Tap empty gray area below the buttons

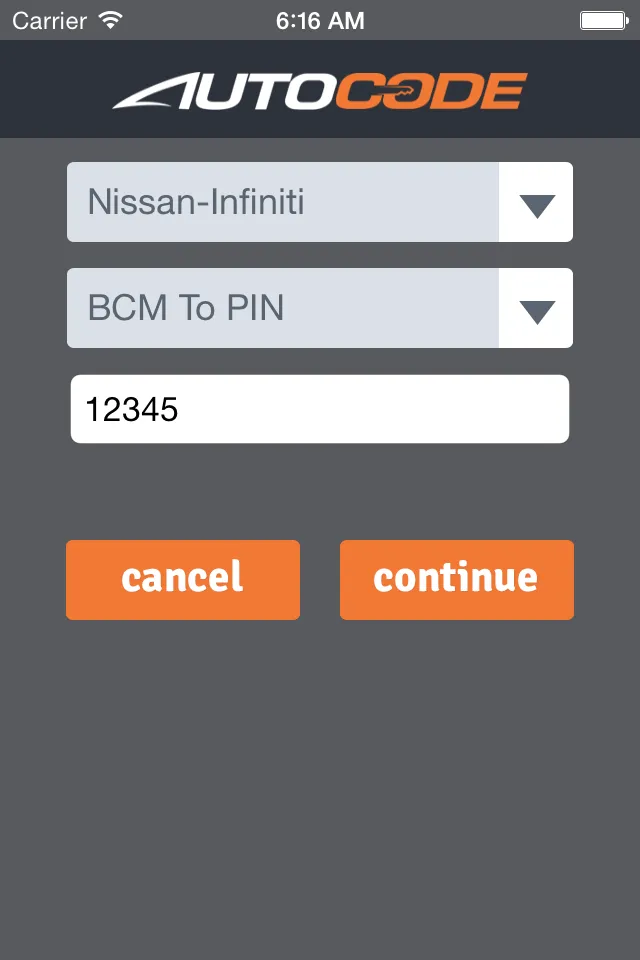tap(320, 780)
